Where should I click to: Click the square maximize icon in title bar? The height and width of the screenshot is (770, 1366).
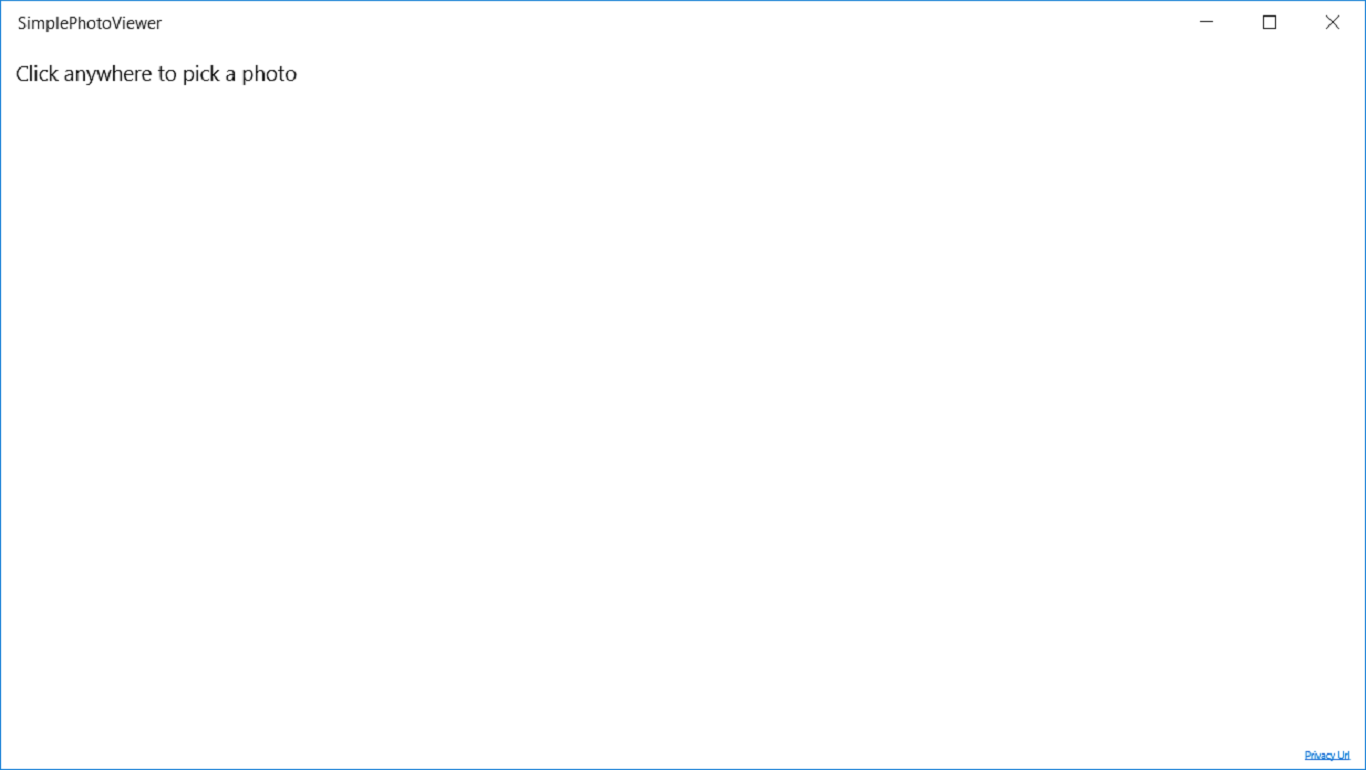(1269, 22)
